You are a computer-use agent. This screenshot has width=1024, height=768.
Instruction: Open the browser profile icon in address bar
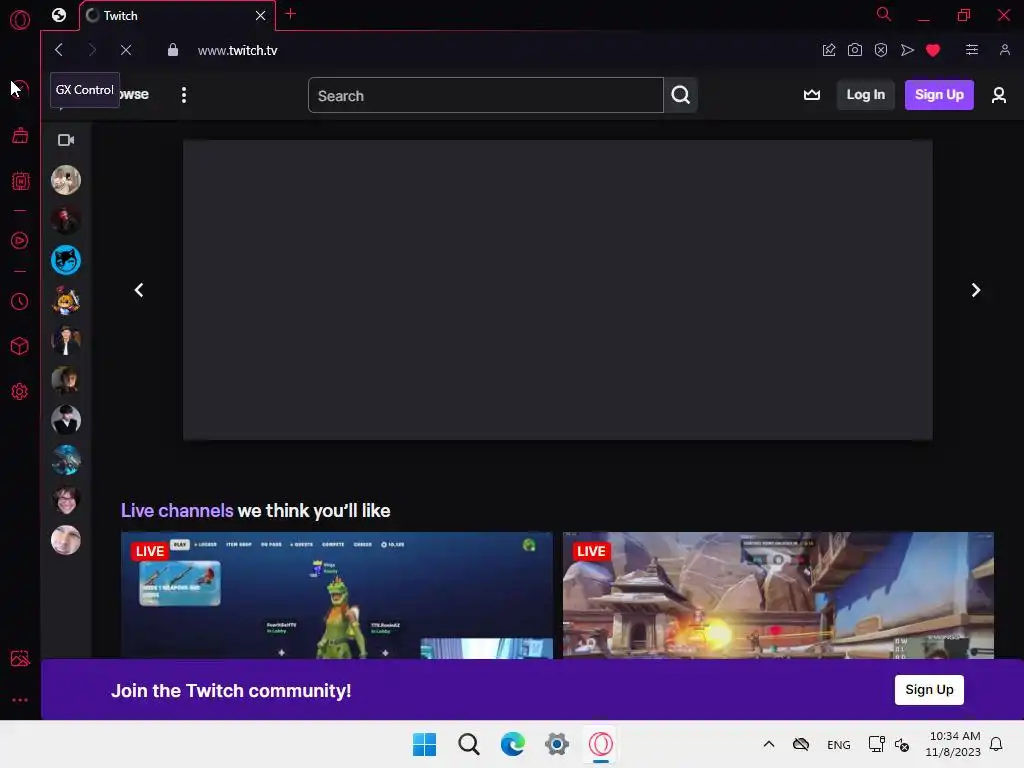(x=1004, y=50)
